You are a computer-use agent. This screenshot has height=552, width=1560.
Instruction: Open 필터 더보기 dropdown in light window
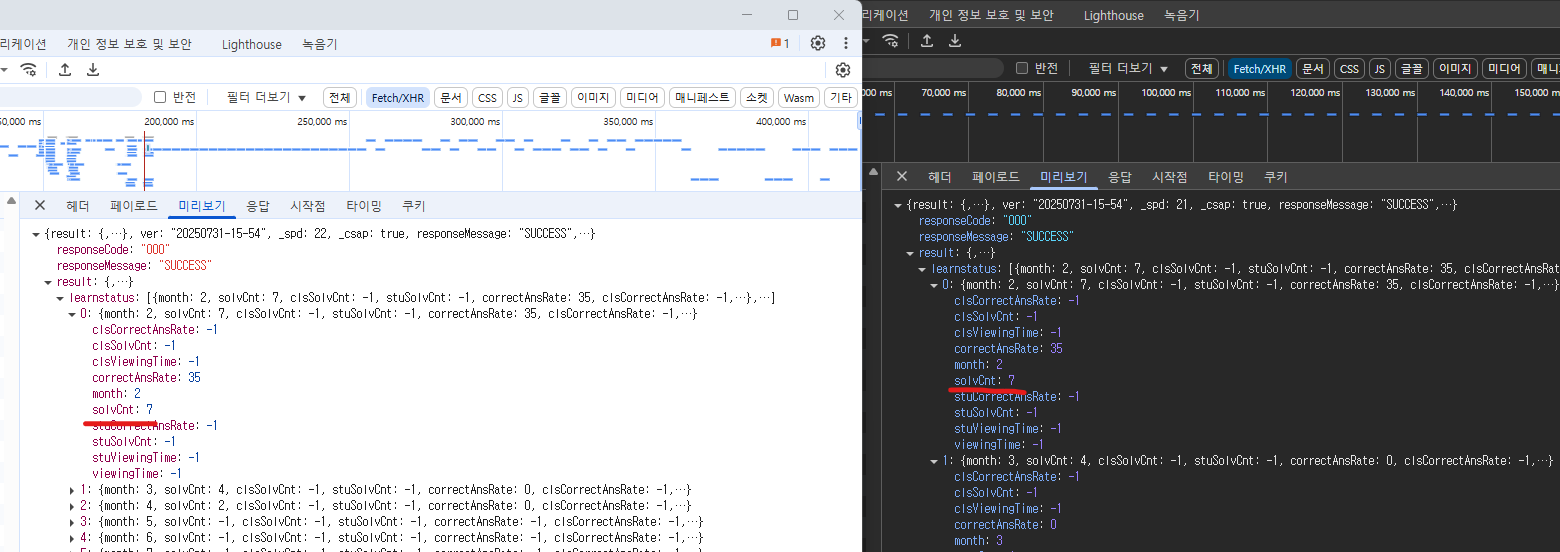click(x=266, y=97)
